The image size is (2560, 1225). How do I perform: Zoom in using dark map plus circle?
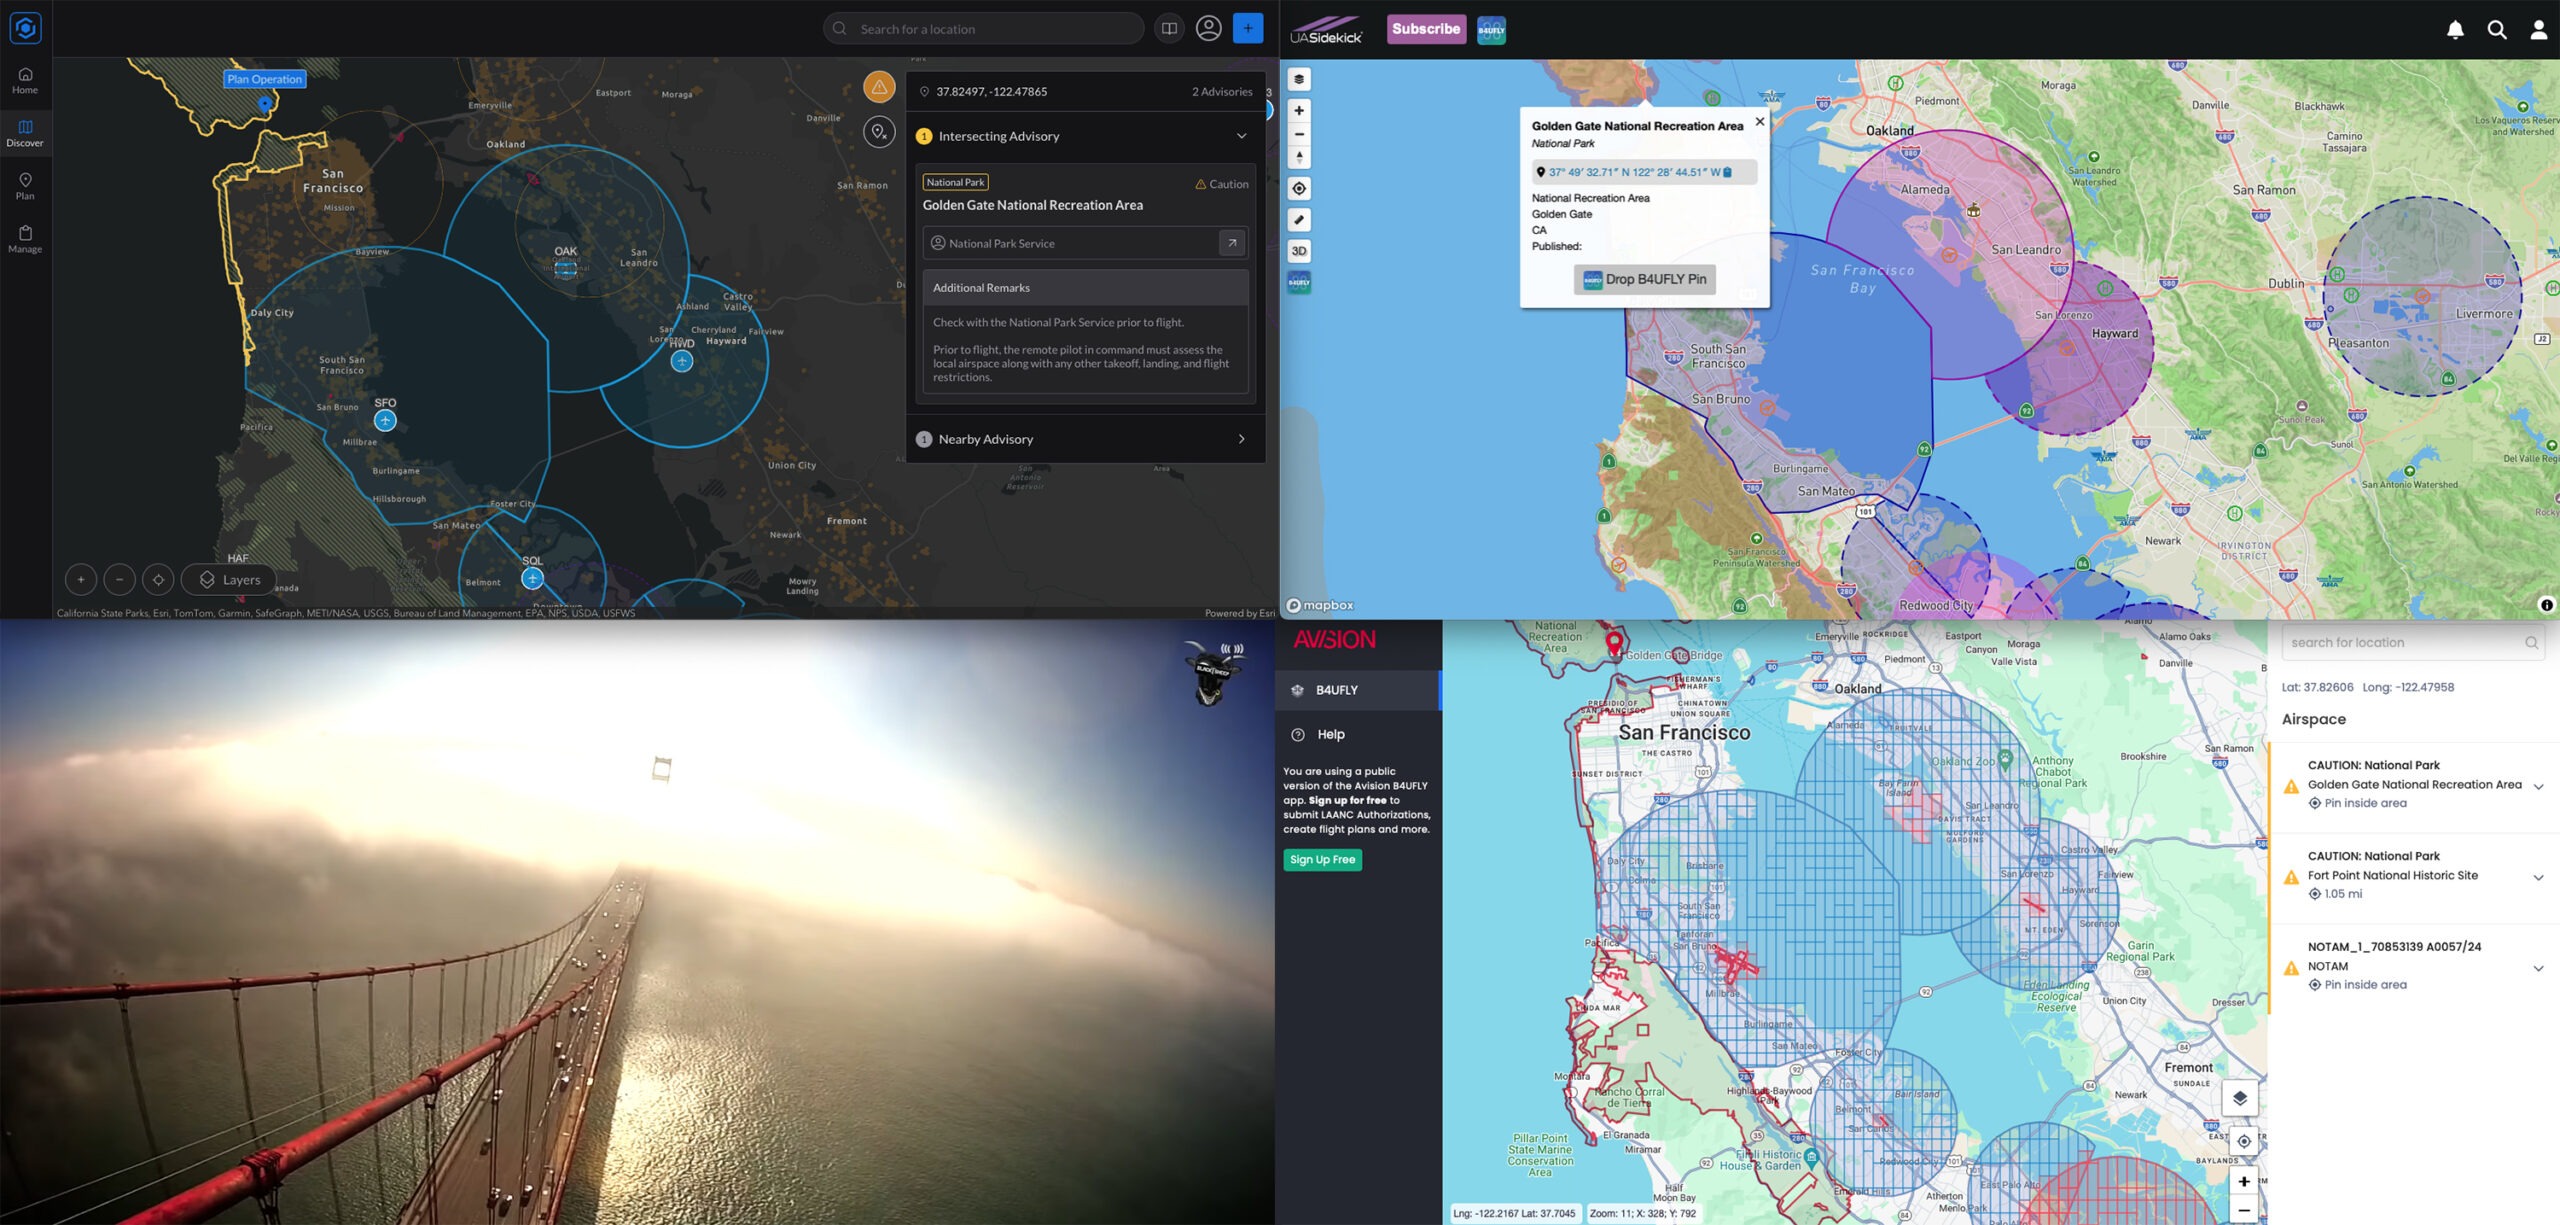point(81,579)
